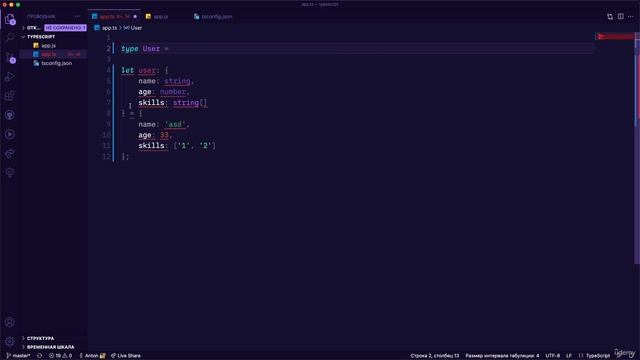Click User symbol in the breadcrumb

coord(136,28)
